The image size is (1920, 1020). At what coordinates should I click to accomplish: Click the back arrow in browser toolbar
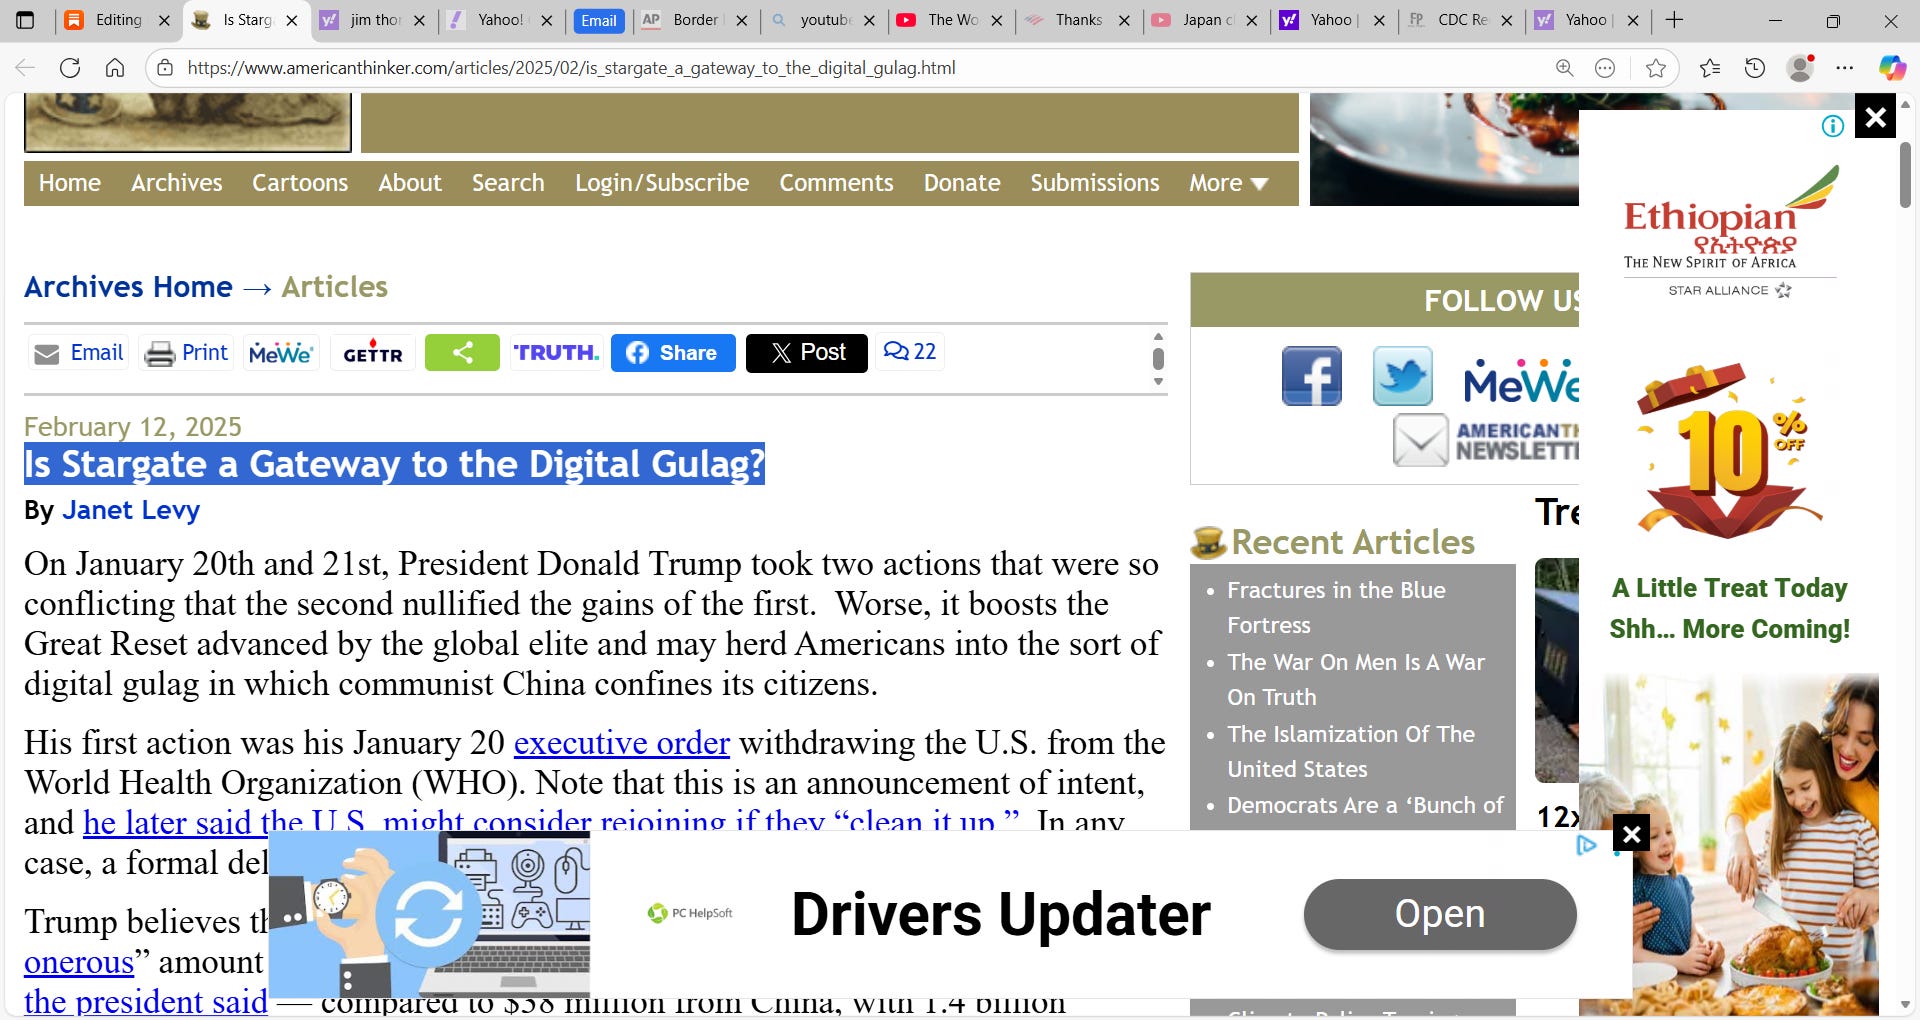click(25, 68)
